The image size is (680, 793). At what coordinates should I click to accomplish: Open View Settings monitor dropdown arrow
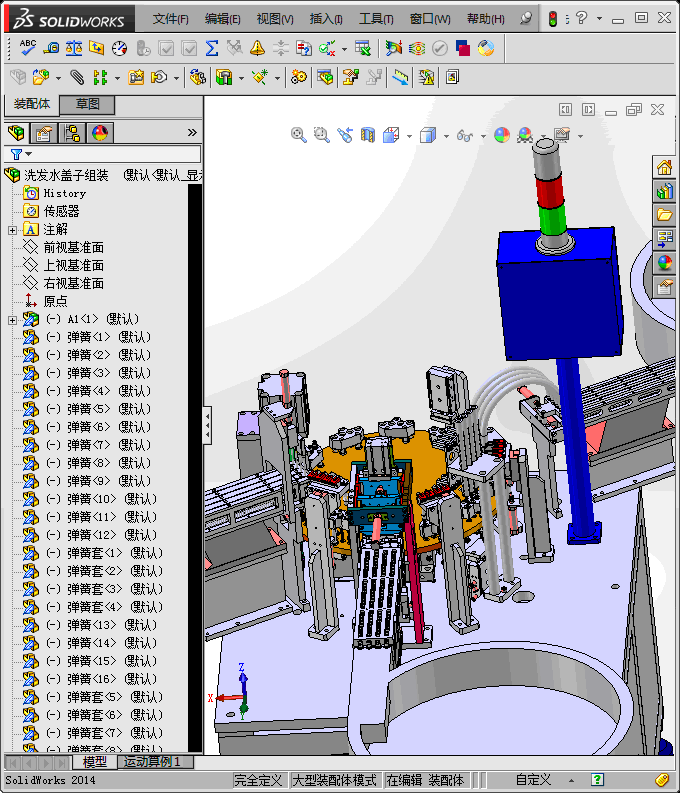point(580,136)
